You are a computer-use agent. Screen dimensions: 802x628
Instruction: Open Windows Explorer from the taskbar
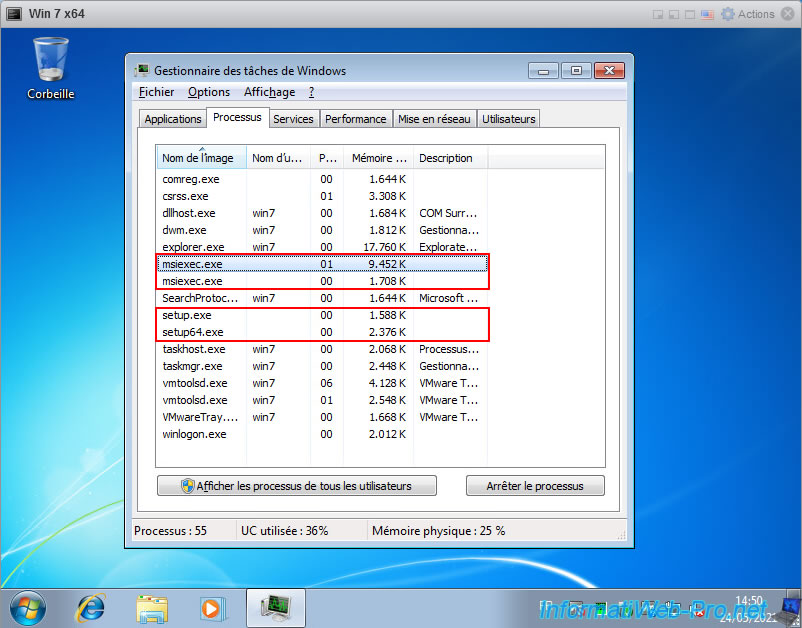pos(152,606)
